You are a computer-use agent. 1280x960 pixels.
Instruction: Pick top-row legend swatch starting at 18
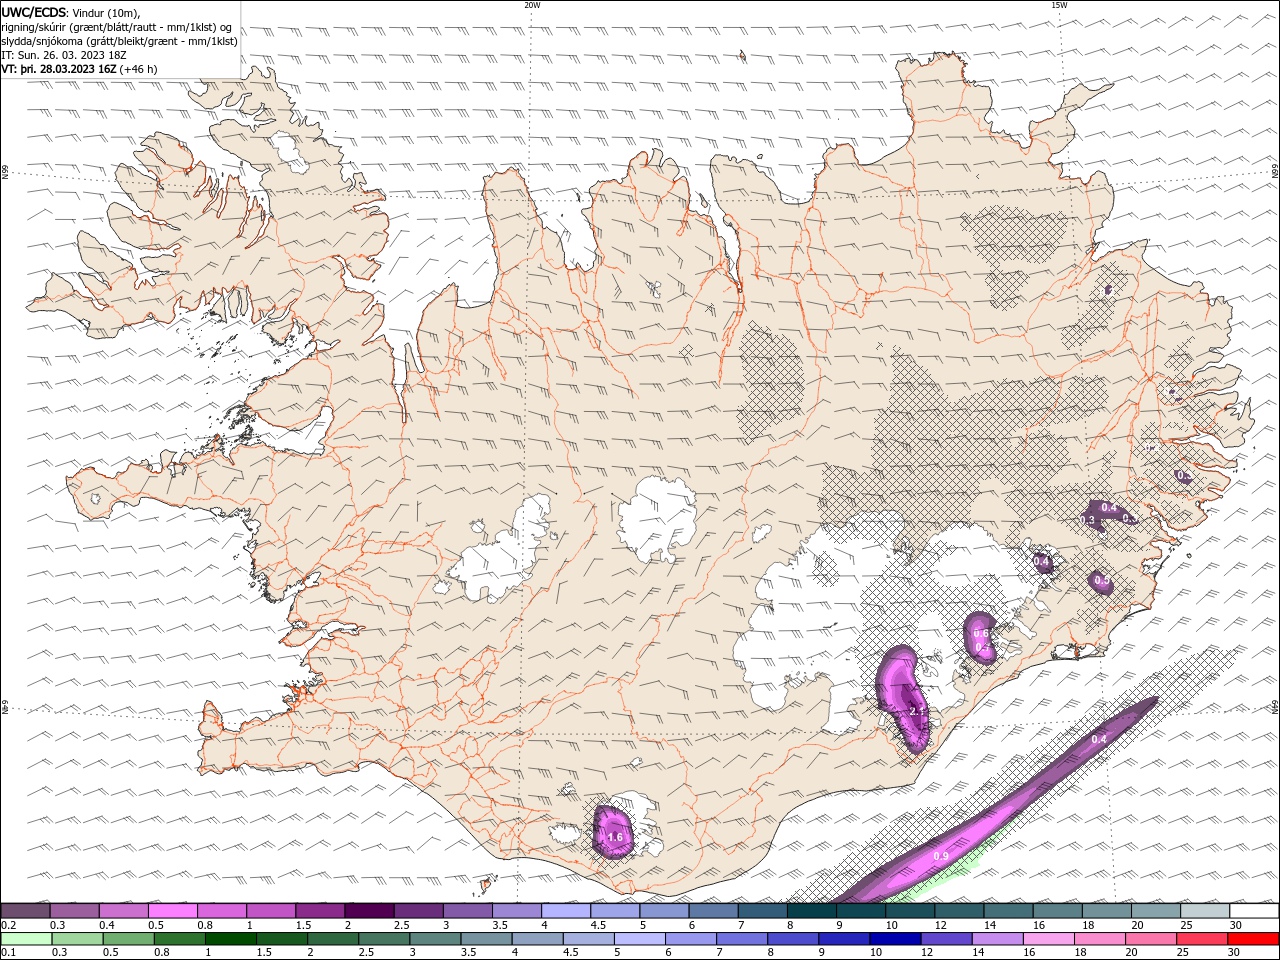(1107, 910)
